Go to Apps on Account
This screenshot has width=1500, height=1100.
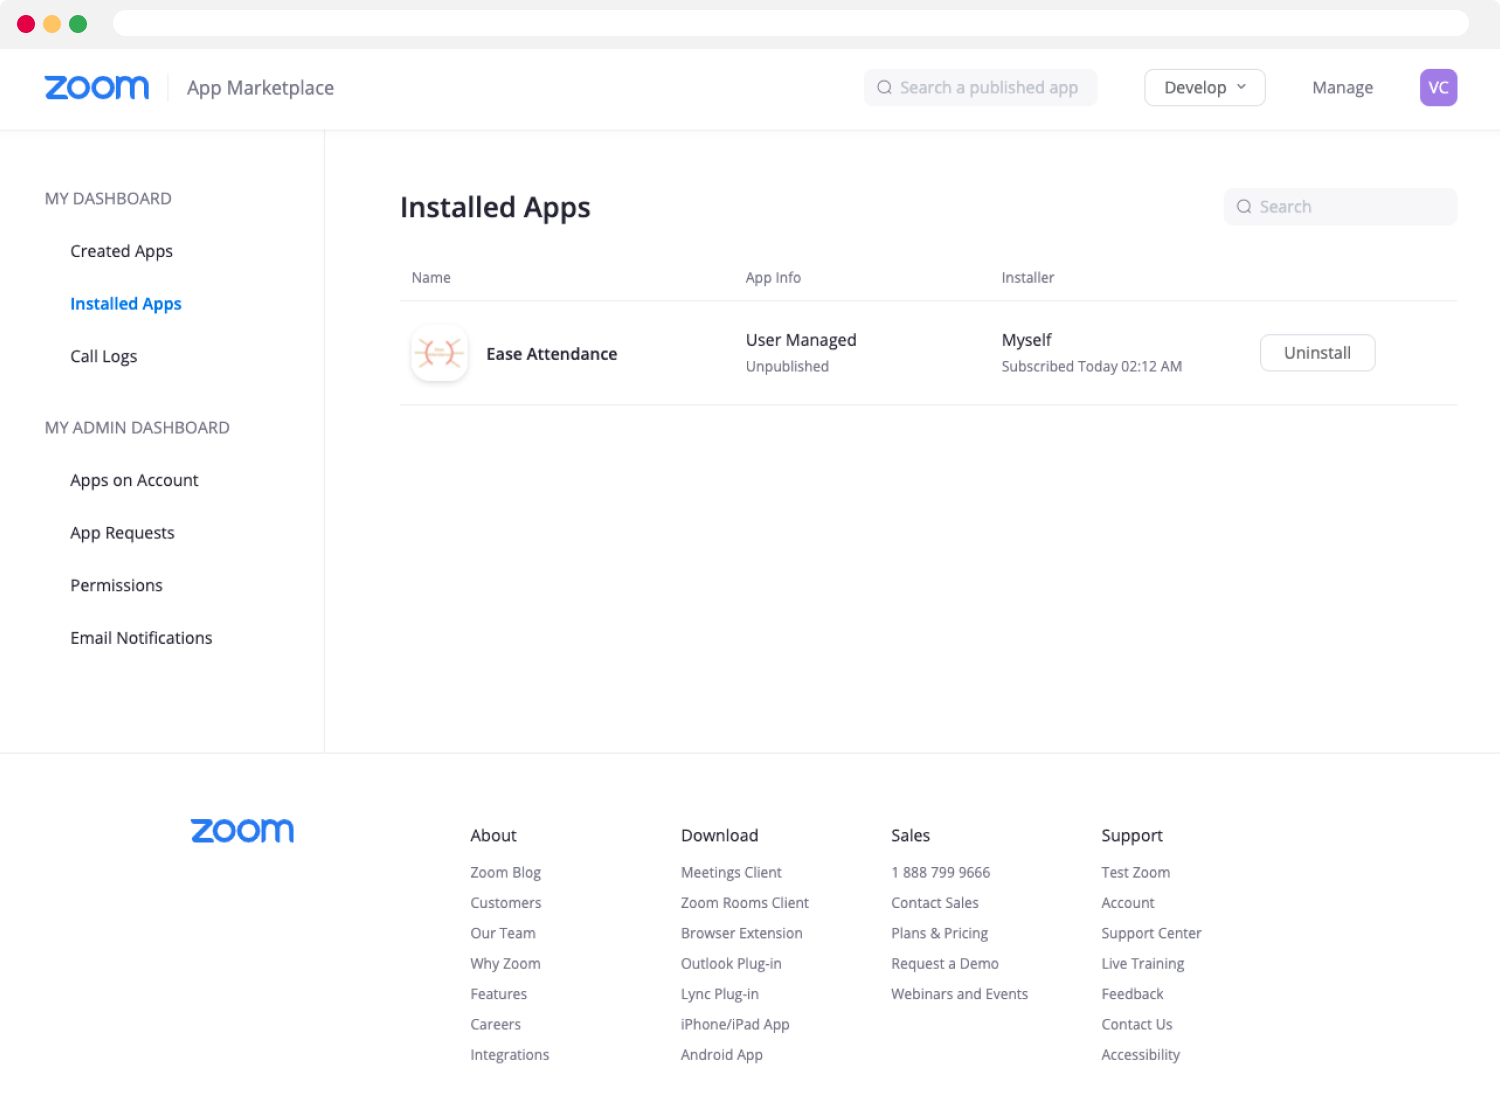pos(134,480)
